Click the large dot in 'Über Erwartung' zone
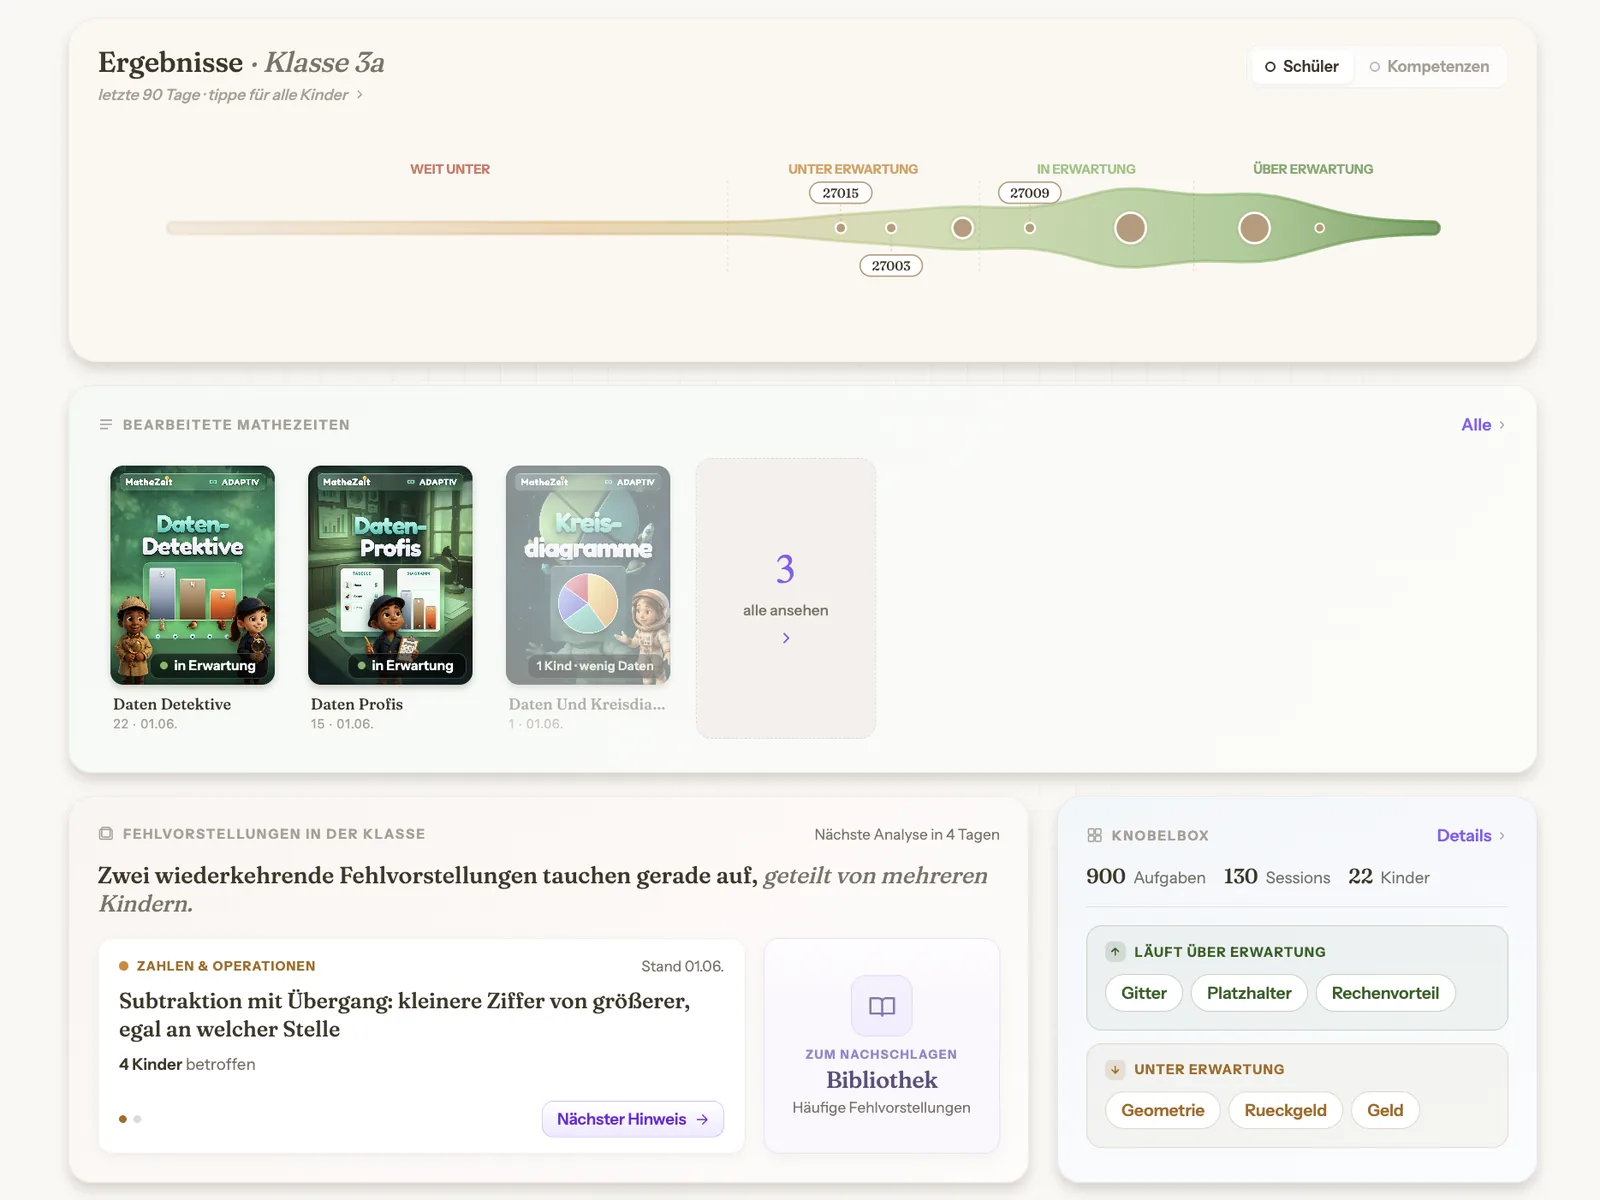This screenshot has height=1200, width=1600. tap(1254, 228)
